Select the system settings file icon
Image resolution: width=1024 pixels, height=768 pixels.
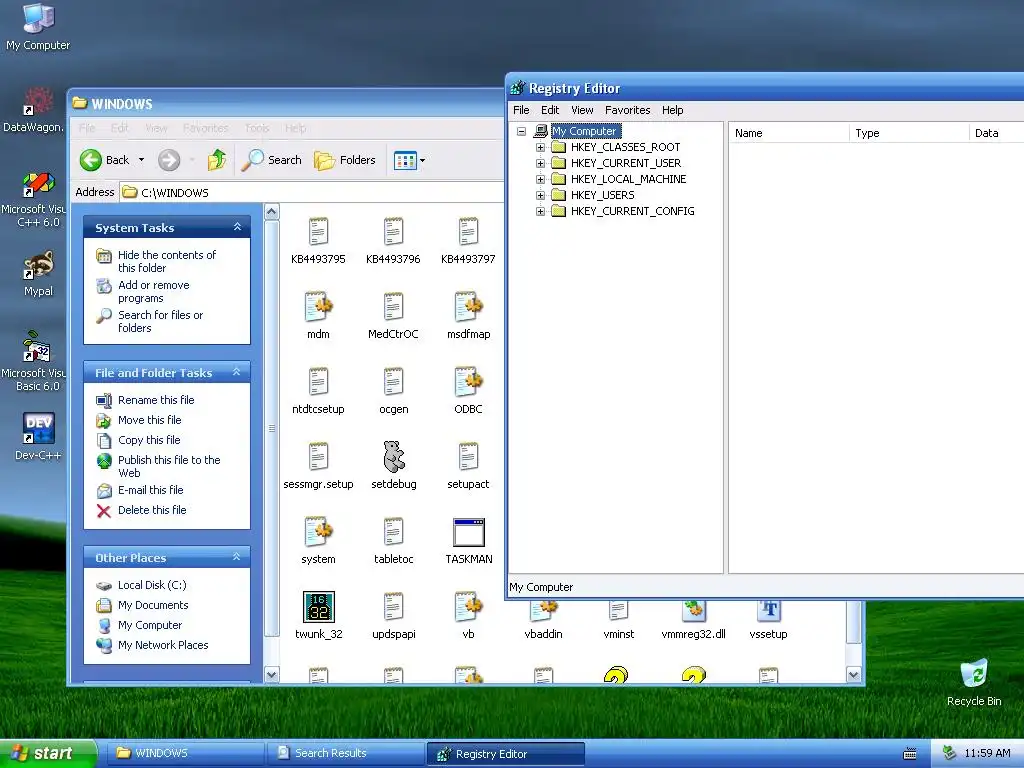[x=318, y=532]
